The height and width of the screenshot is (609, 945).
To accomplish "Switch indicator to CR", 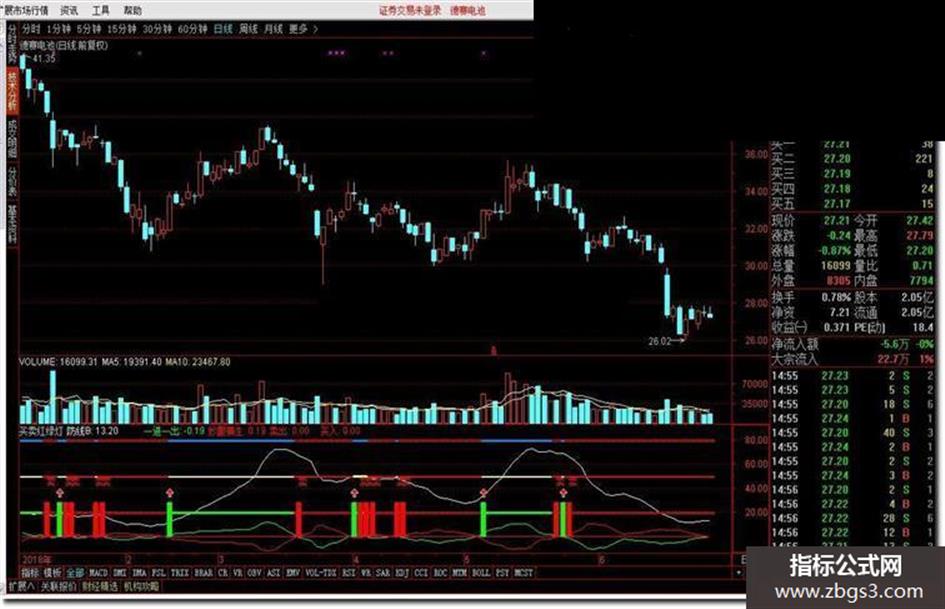I will tap(223, 573).
